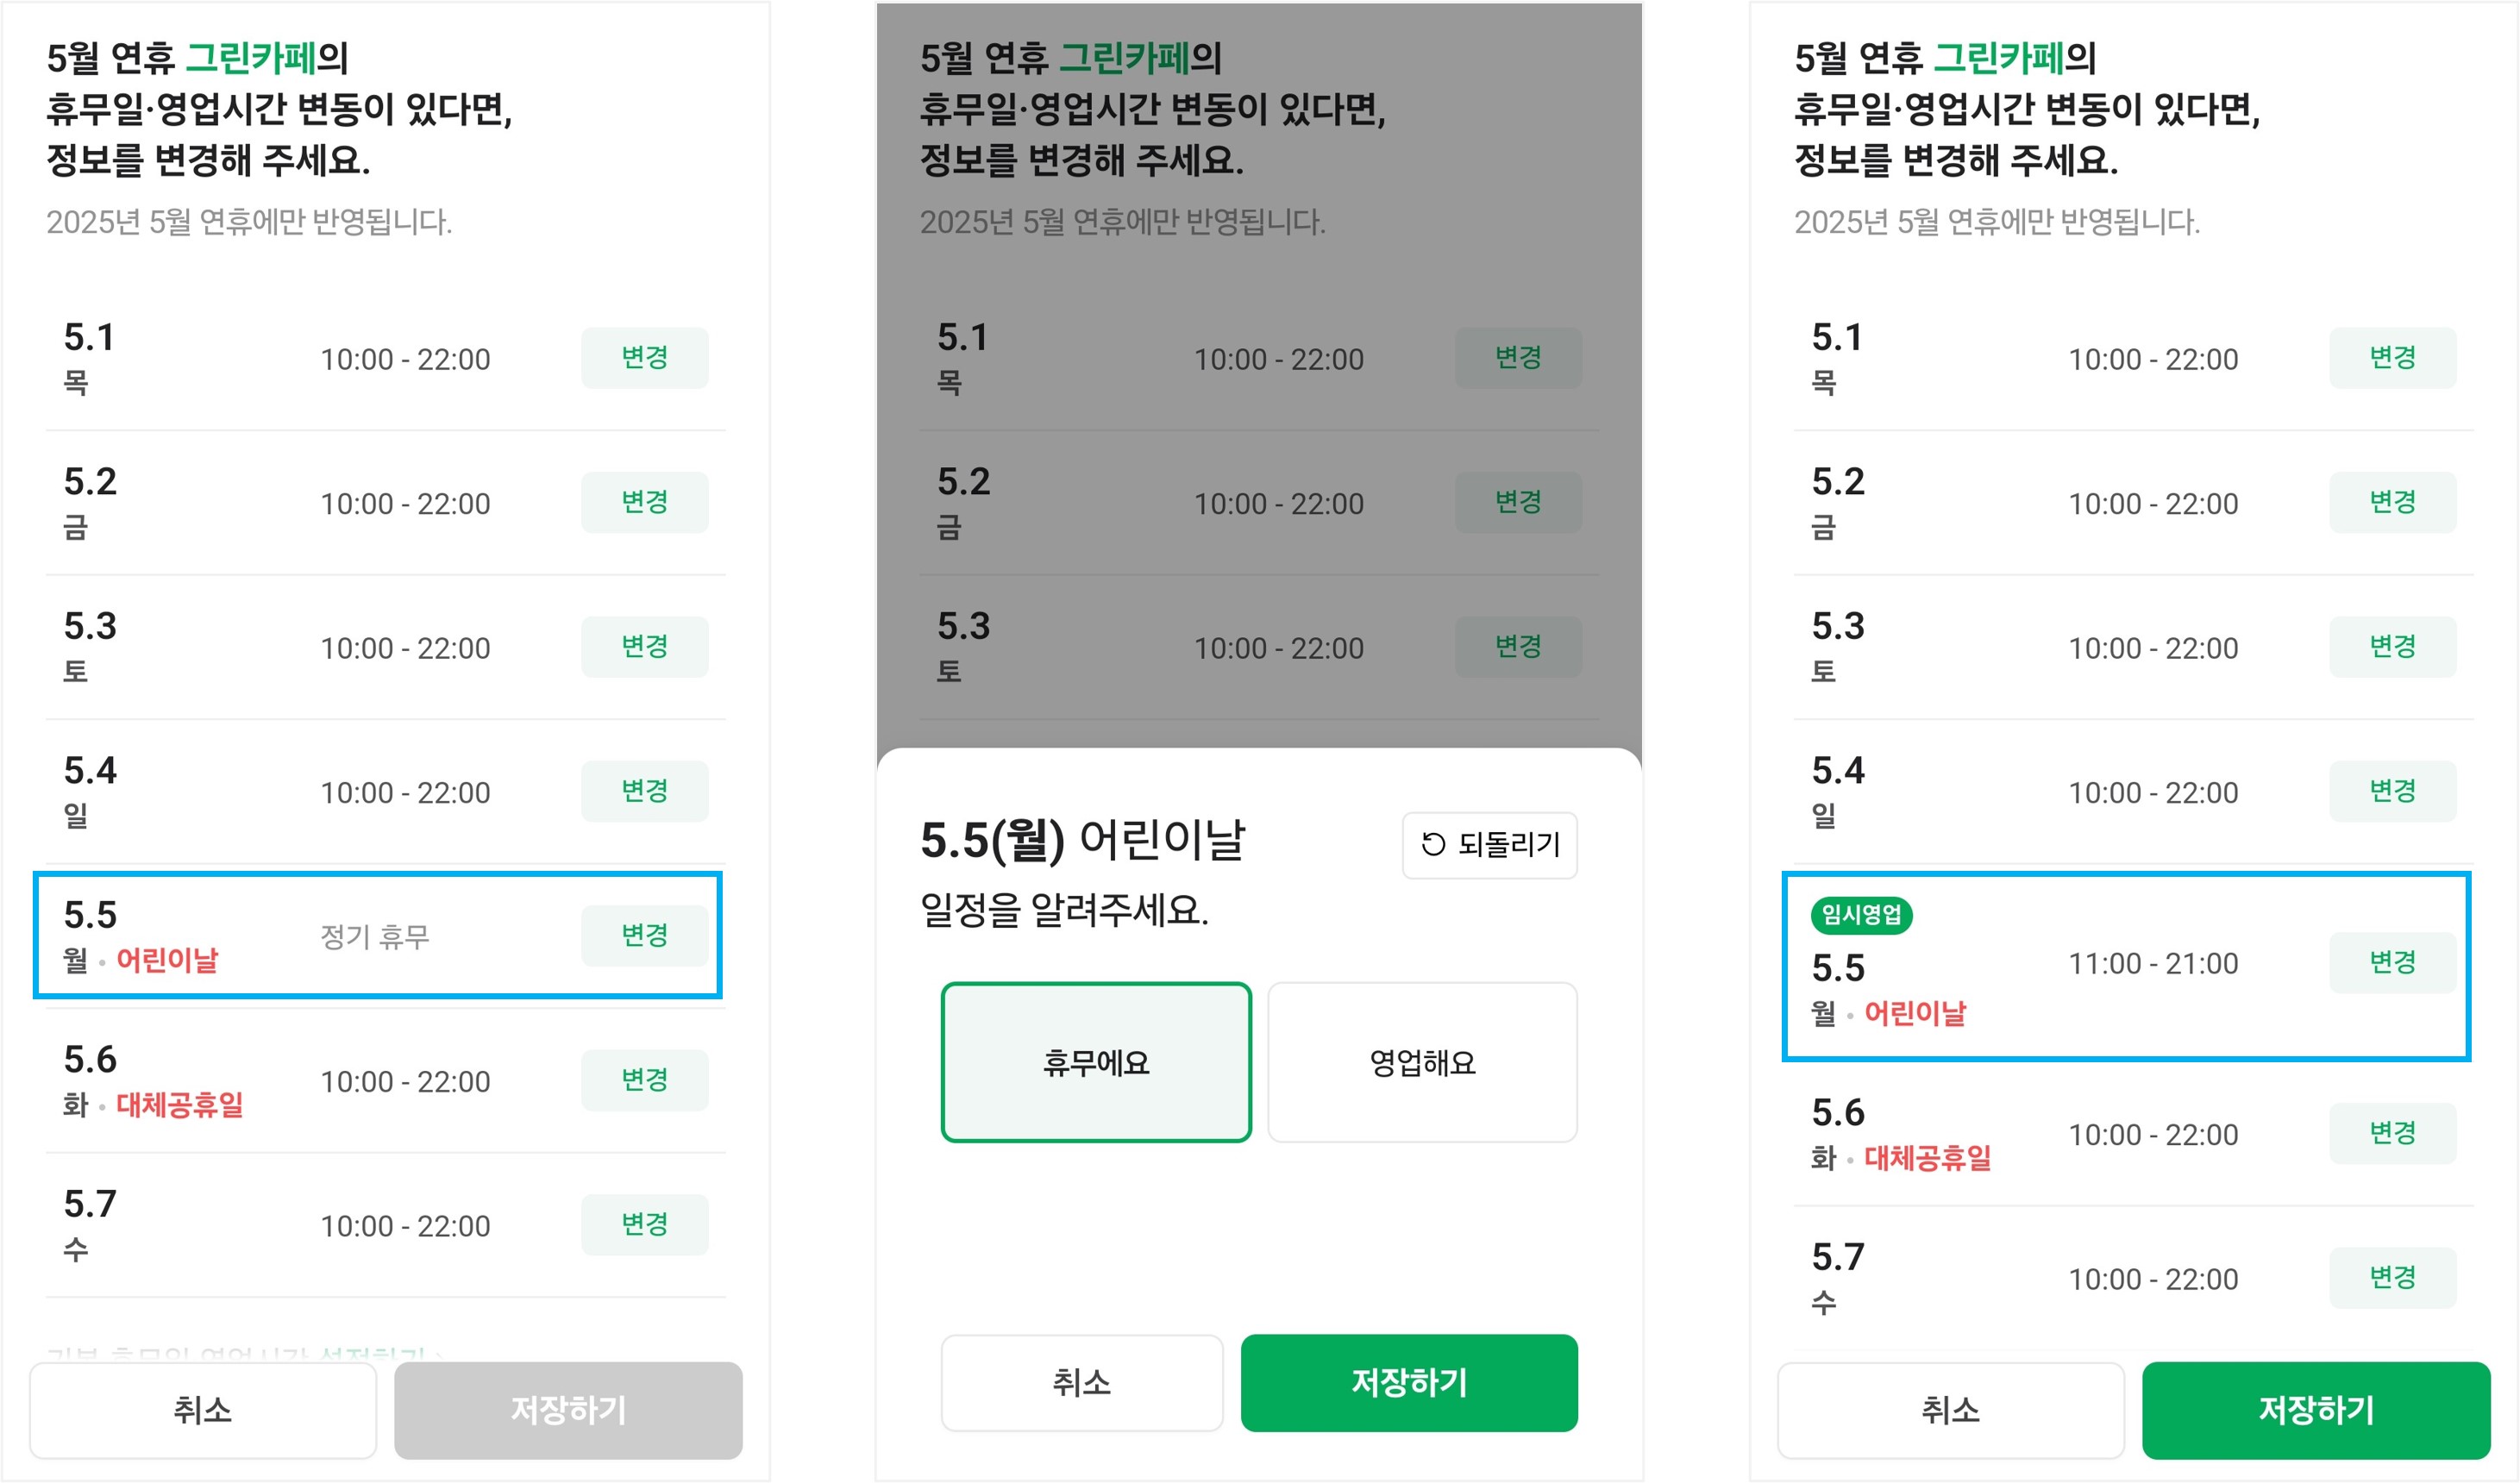2520x1483 pixels.
Task: Click the 임시영업 badge
Action: point(1861,915)
